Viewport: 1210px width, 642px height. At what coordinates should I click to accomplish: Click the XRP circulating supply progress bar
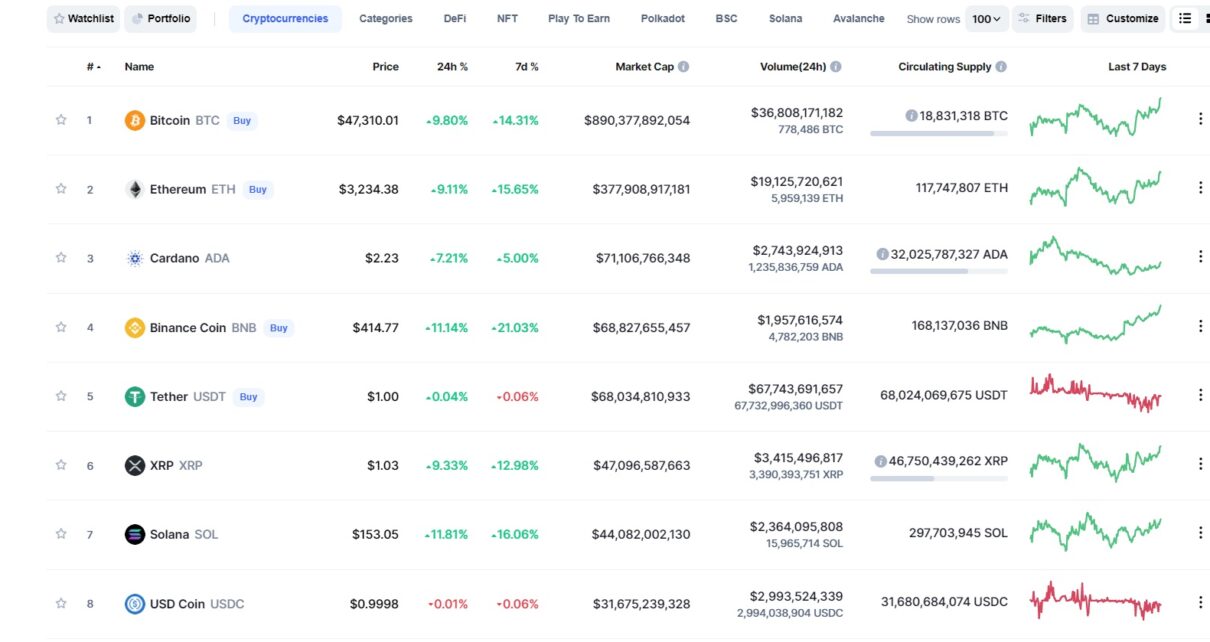(939, 478)
